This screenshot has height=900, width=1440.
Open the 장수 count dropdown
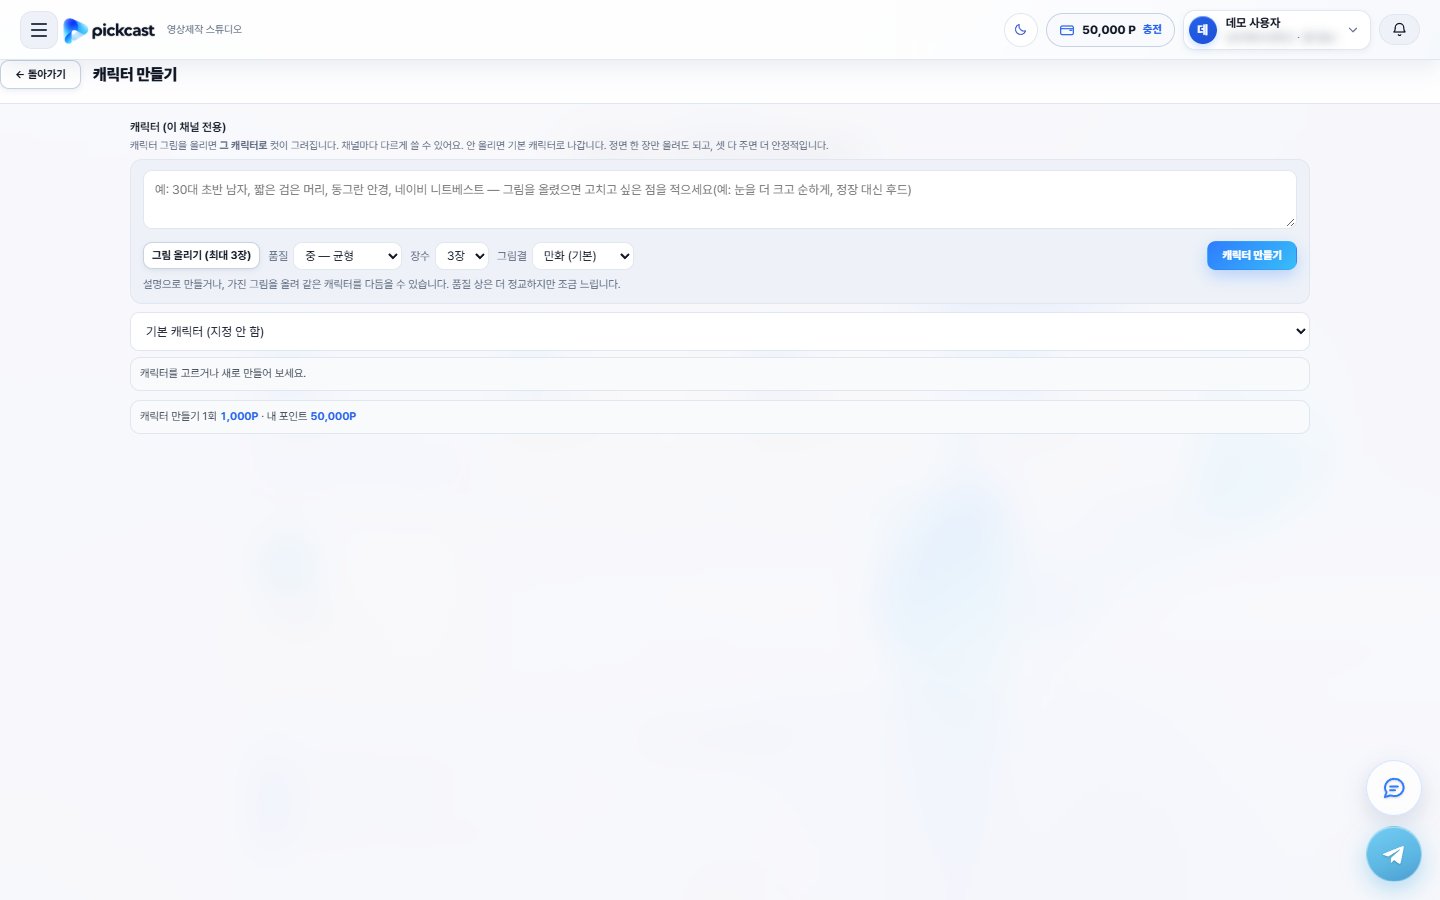[x=462, y=256]
